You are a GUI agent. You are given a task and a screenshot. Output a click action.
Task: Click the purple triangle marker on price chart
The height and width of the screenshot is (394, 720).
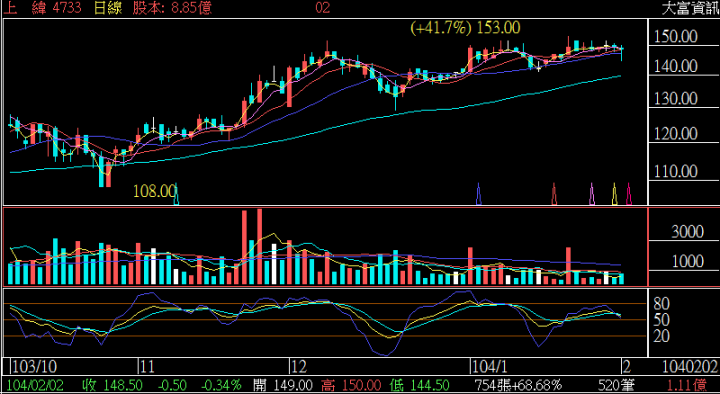pos(591,194)
